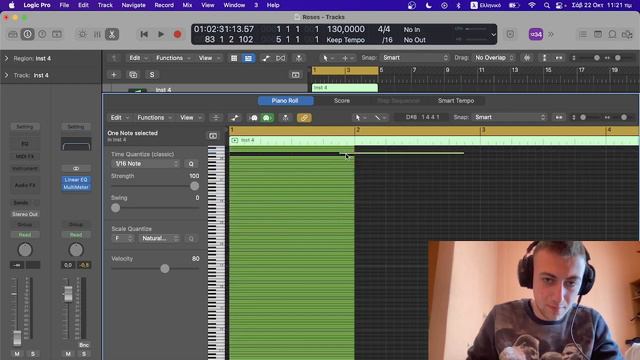This screenshot has height=360, width=640.
Task: Open Loop Browser button
Action: (x=612, y=34)
